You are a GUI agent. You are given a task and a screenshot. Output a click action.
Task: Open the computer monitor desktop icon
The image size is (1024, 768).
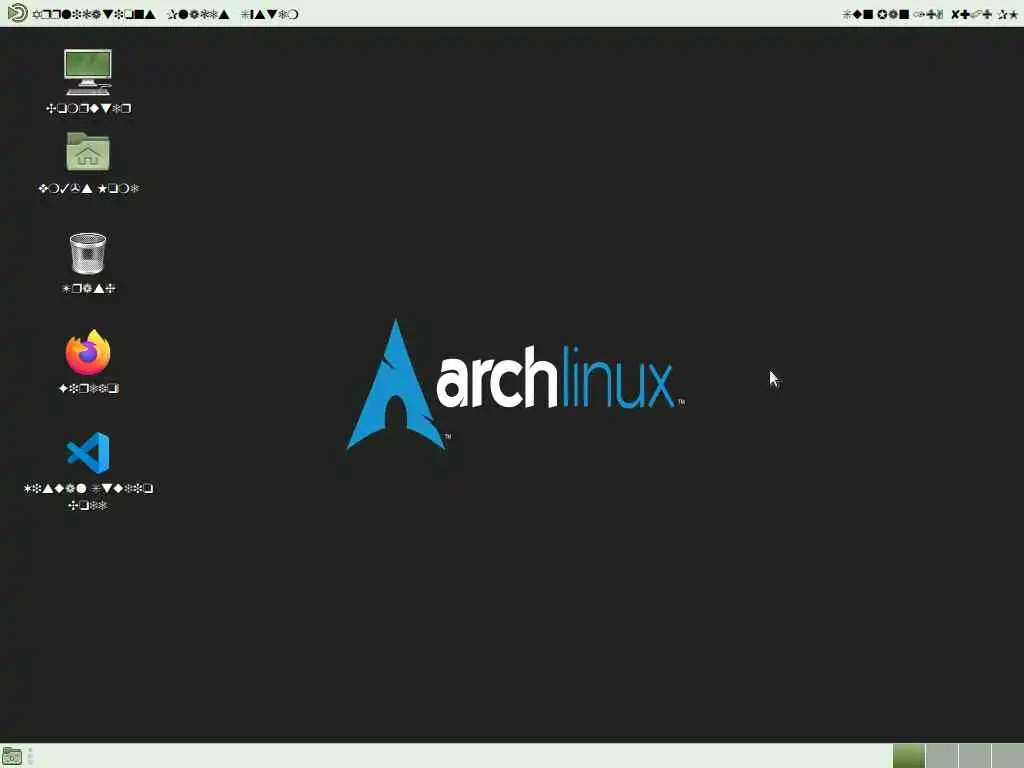tap(88, 72)
